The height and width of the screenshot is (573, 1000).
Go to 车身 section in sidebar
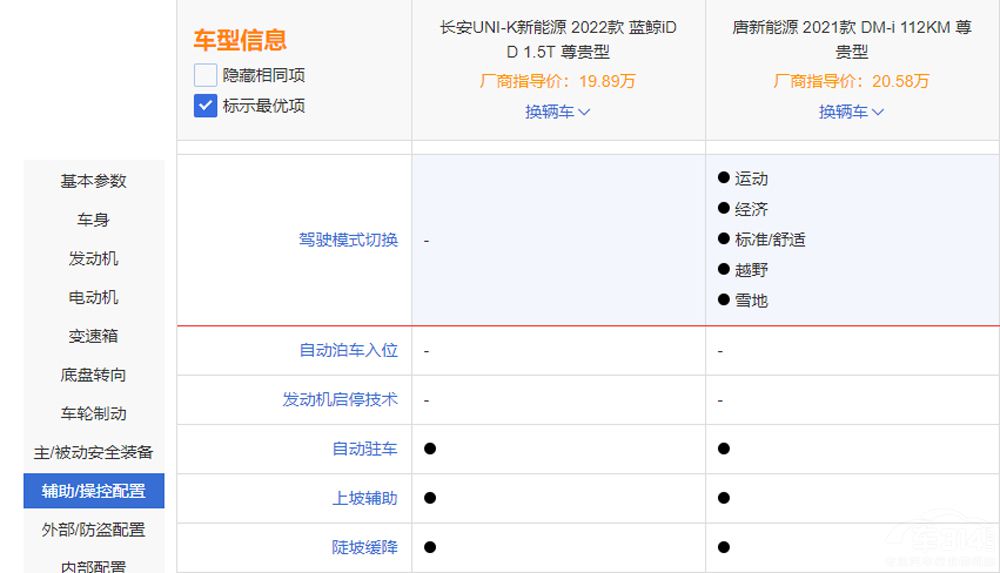[94, 220]
